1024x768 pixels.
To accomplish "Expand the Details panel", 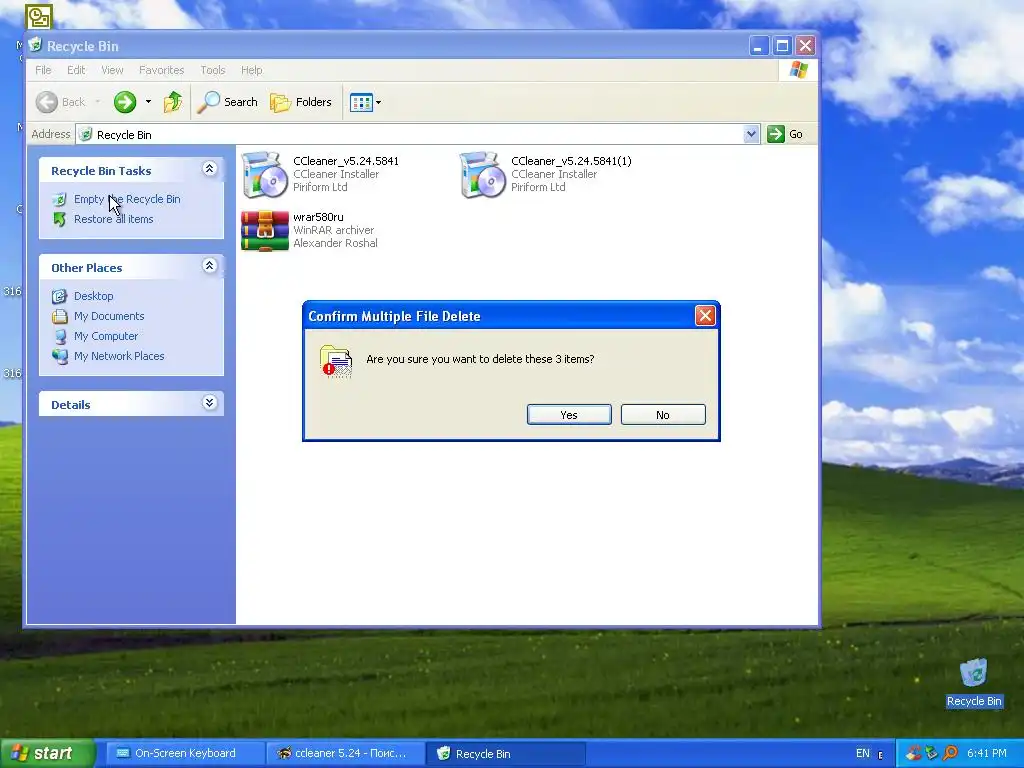I will (209, 403).
